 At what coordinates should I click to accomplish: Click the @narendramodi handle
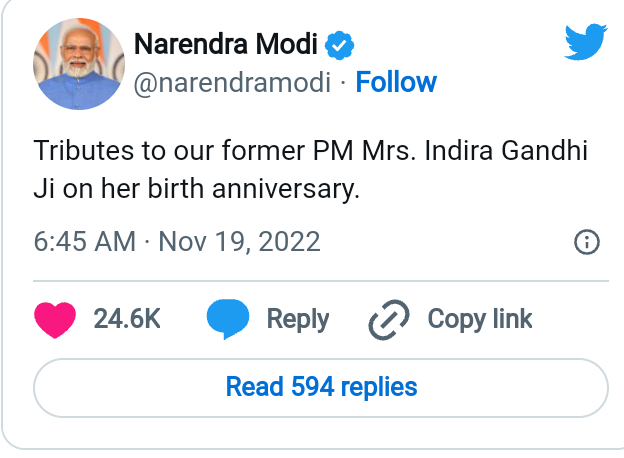(232, 82)
